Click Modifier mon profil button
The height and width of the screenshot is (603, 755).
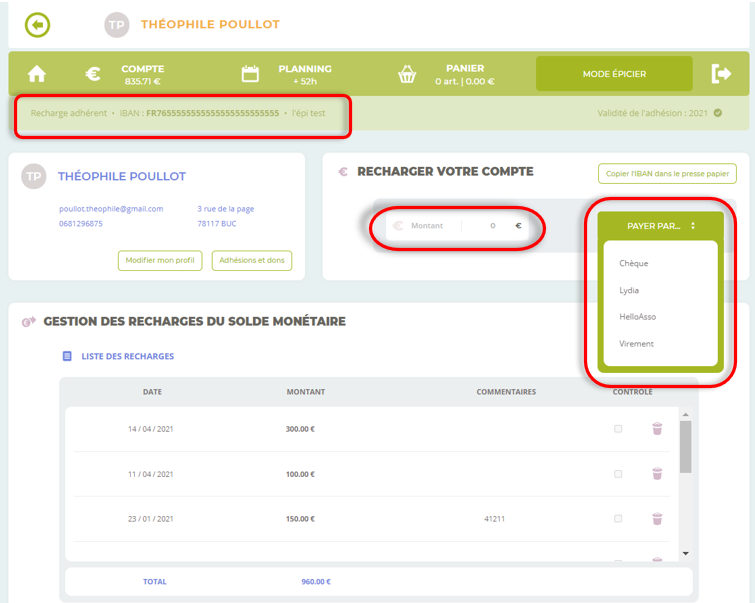[x=160, y=261]
